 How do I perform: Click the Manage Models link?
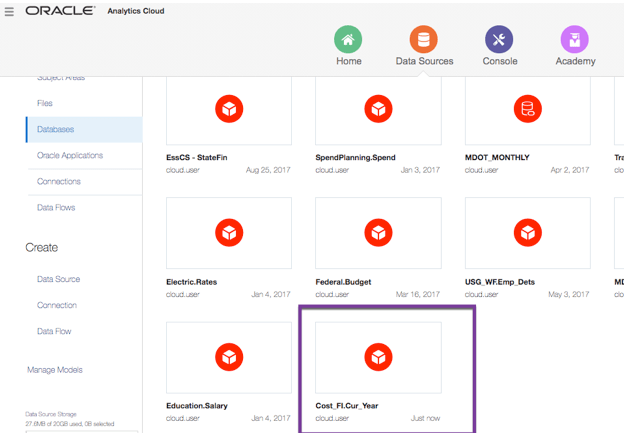coord(55,370)
